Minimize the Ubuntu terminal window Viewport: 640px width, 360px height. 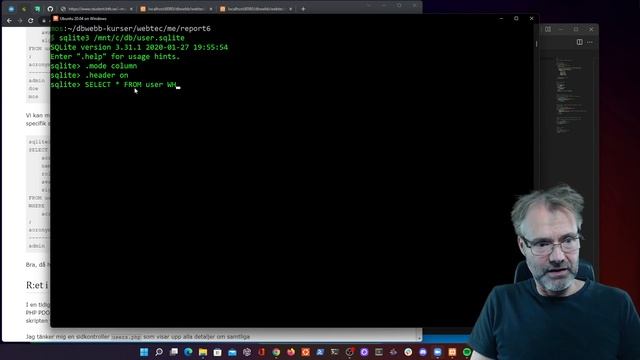coord(501,18)
